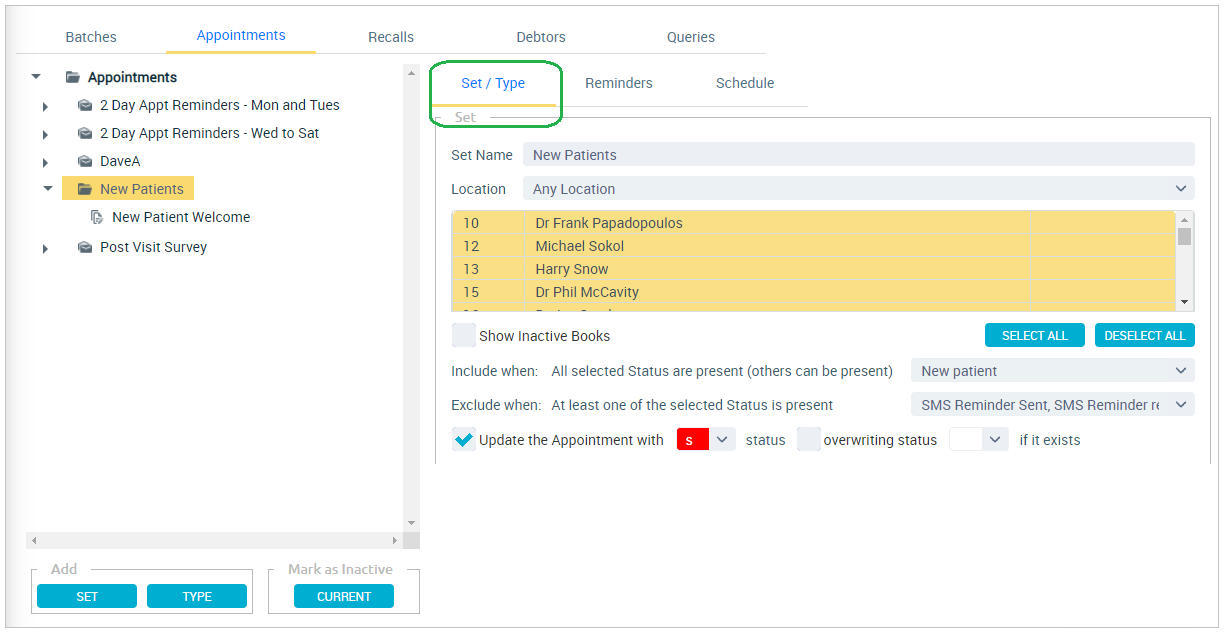The image size is (1224, 633).
Task: Open the Location dropdown showing Any Location
Action: (858, 189)
